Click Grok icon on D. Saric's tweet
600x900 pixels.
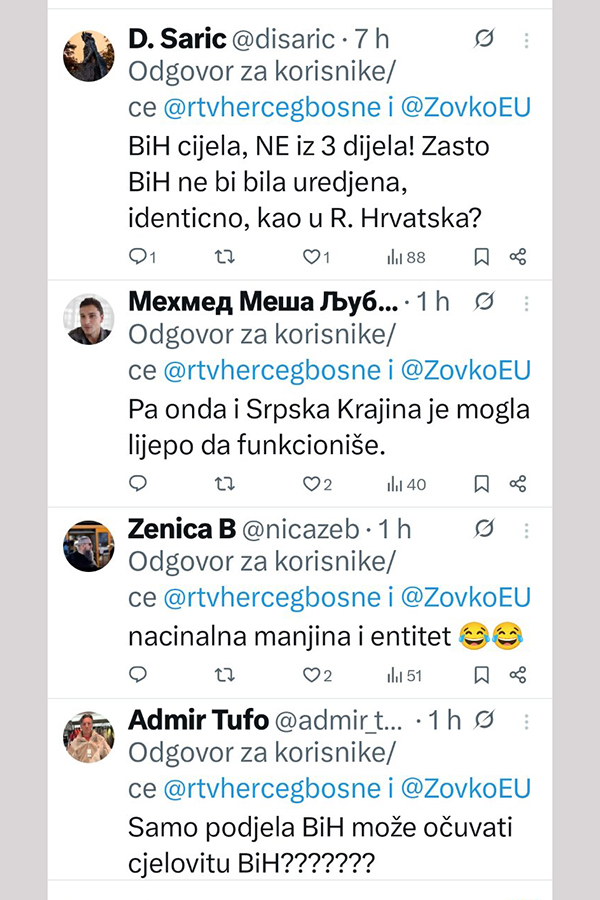pos(485,40)
